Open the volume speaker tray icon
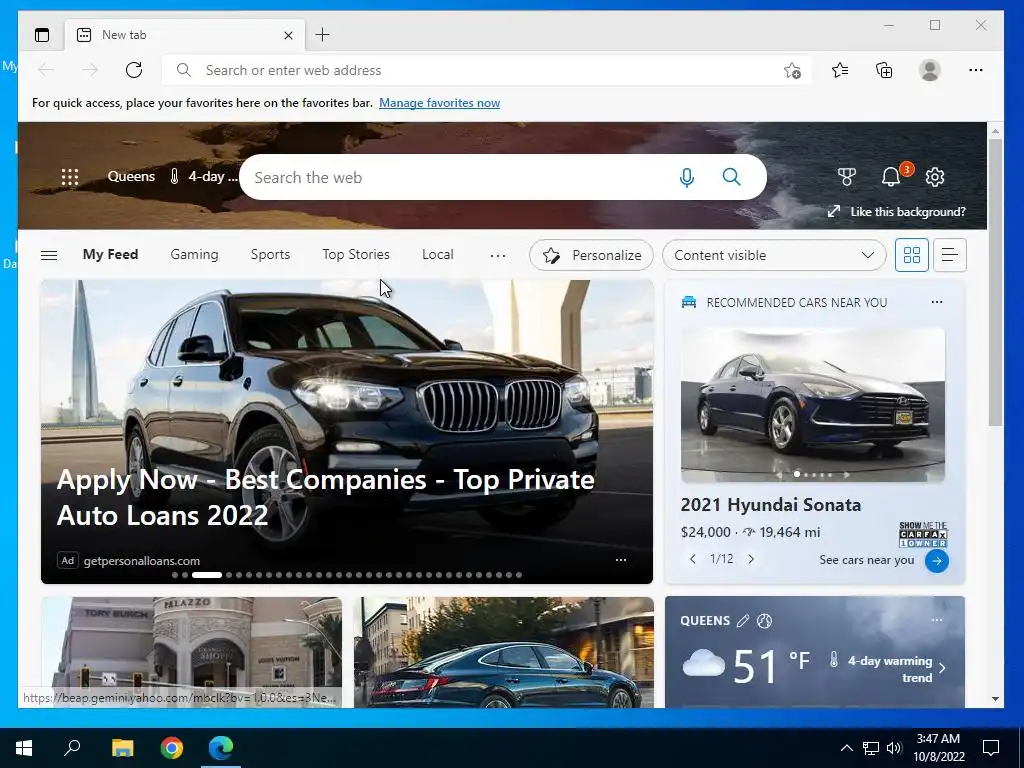Image resolution: width=1024 pixels, height=768 pixels. [x=894, y=748]
